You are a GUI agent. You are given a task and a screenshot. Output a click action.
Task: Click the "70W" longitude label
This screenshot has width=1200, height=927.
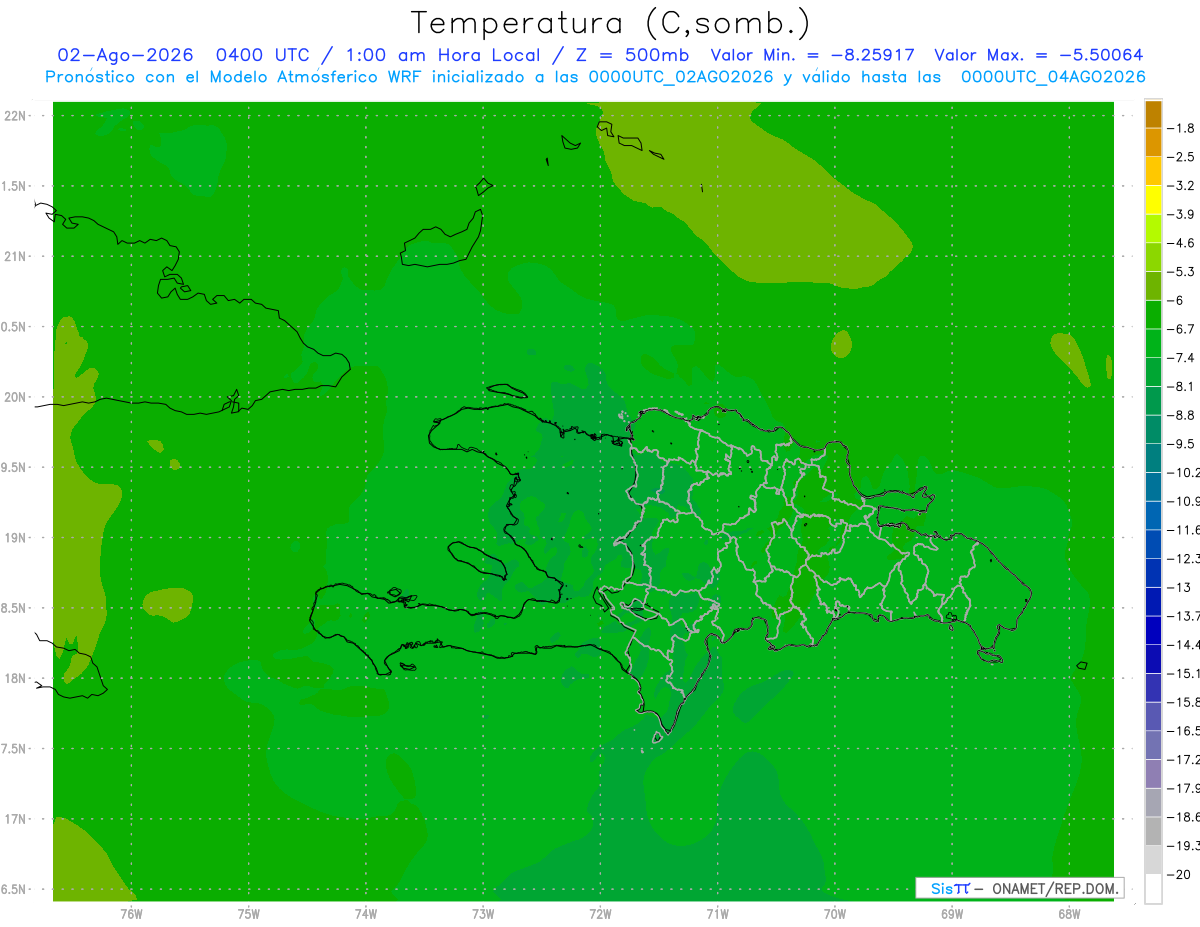[x=834, y=913]
